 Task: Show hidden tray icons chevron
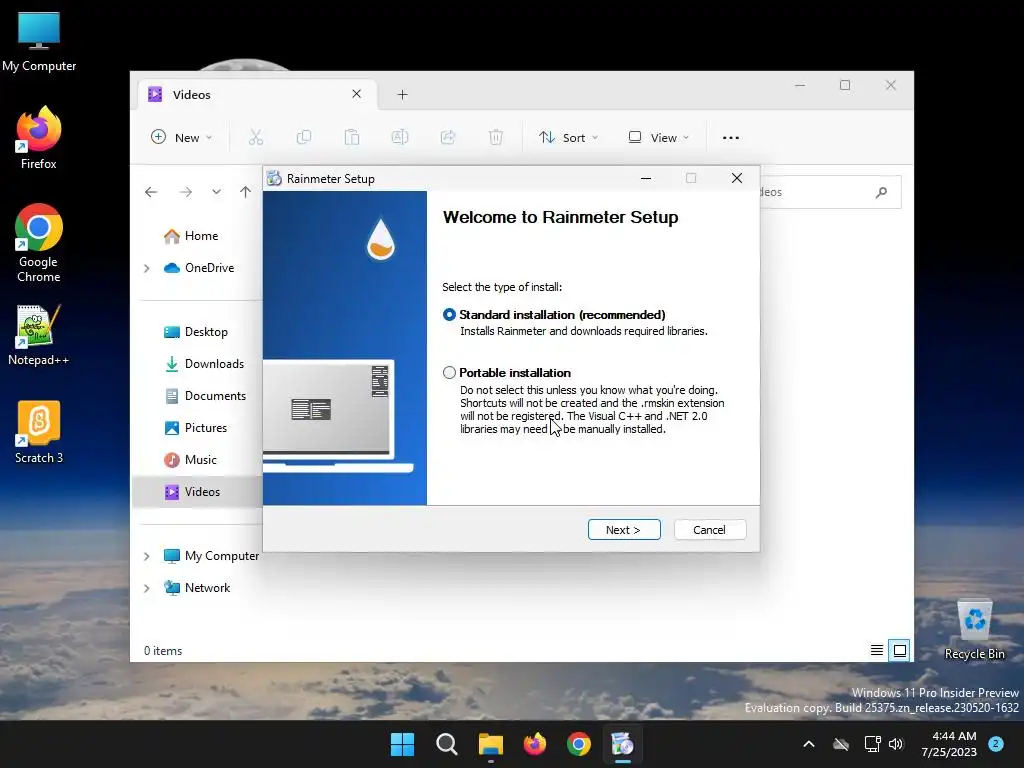pos(808,744)
